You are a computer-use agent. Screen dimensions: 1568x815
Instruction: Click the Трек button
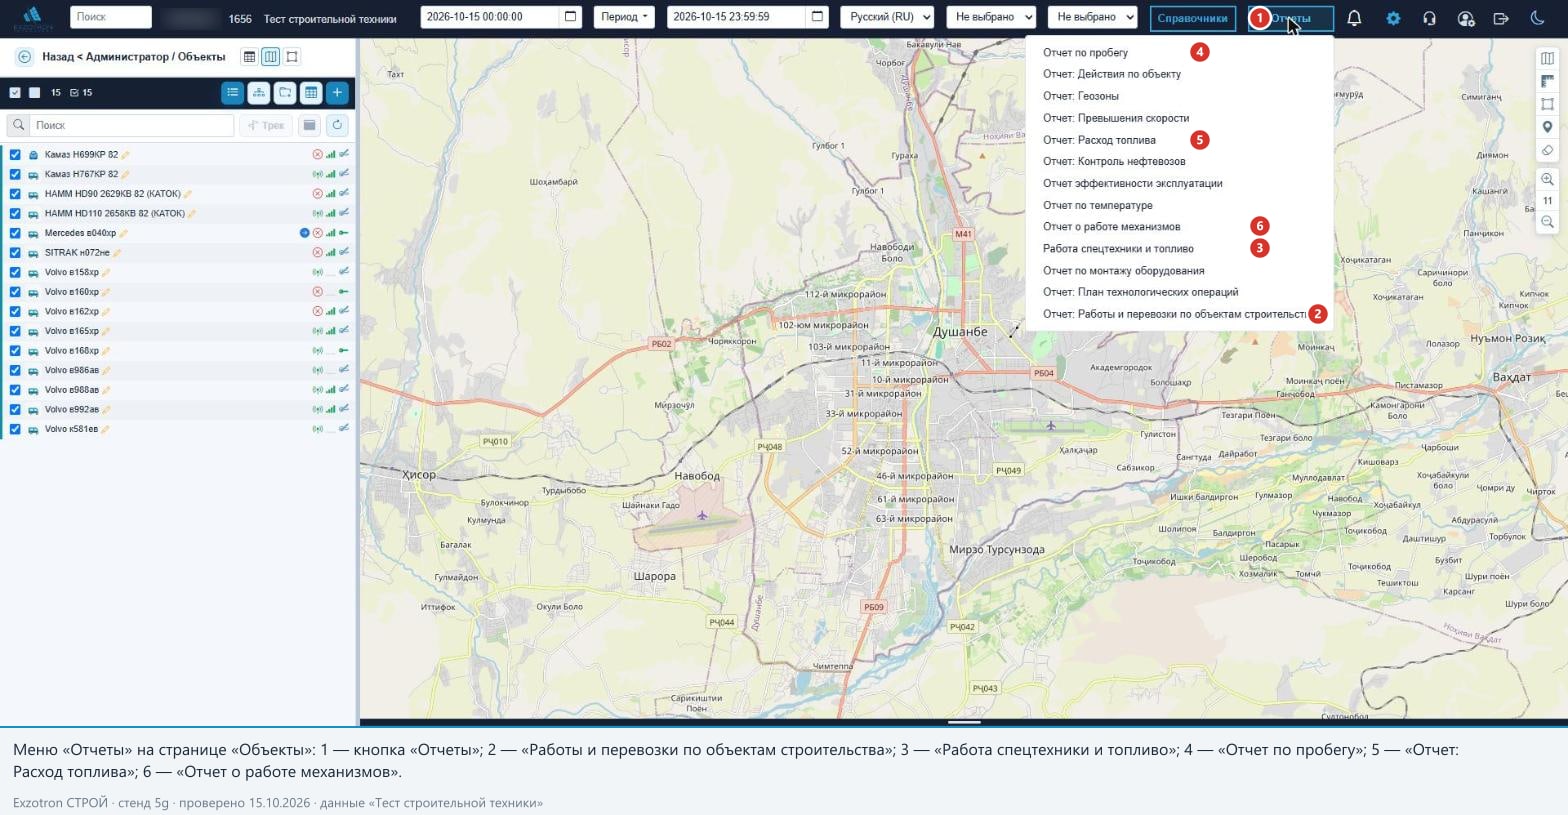coord(266,125)
